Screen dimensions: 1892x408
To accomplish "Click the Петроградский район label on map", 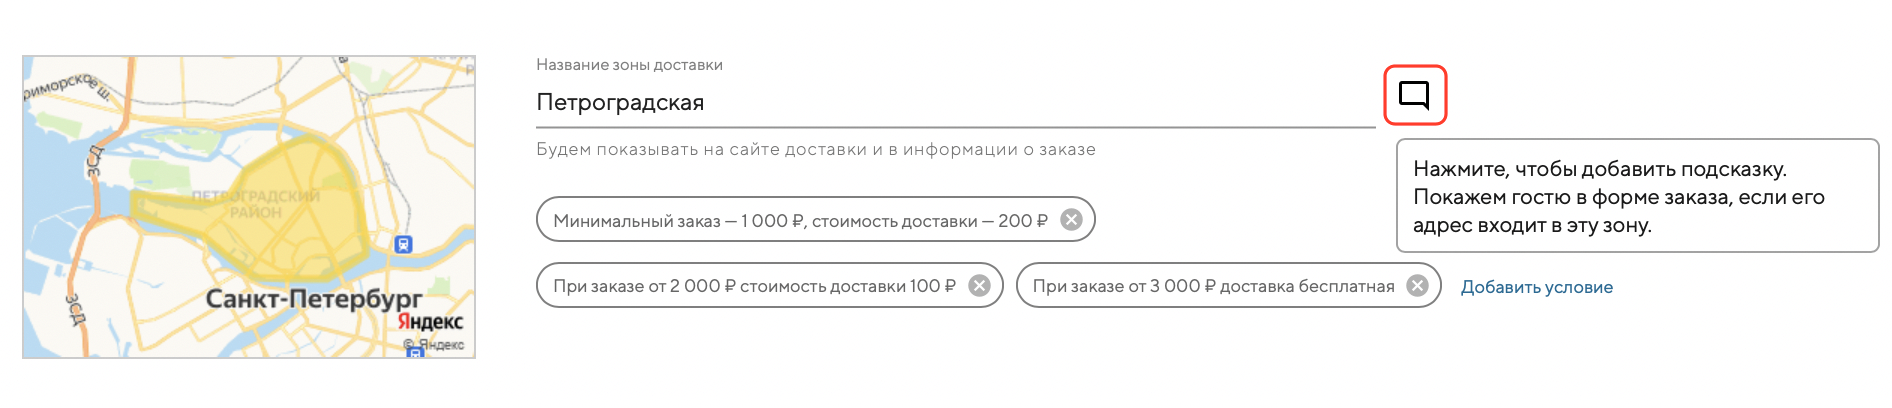I will pos(256,204).
